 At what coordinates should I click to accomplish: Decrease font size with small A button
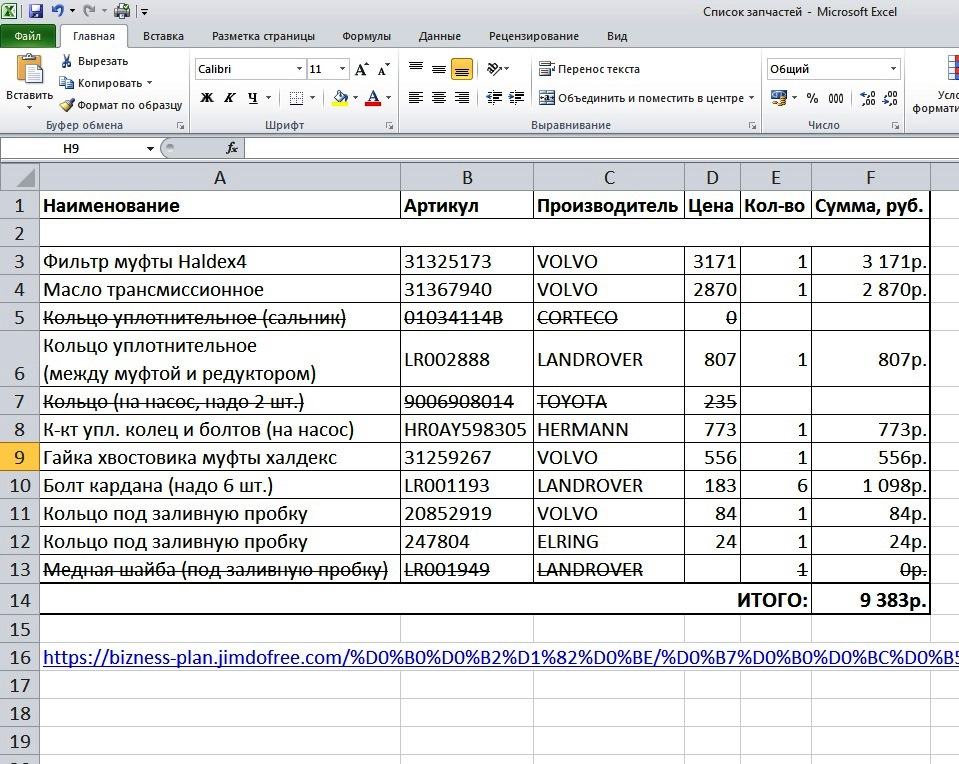click(383, 69)
